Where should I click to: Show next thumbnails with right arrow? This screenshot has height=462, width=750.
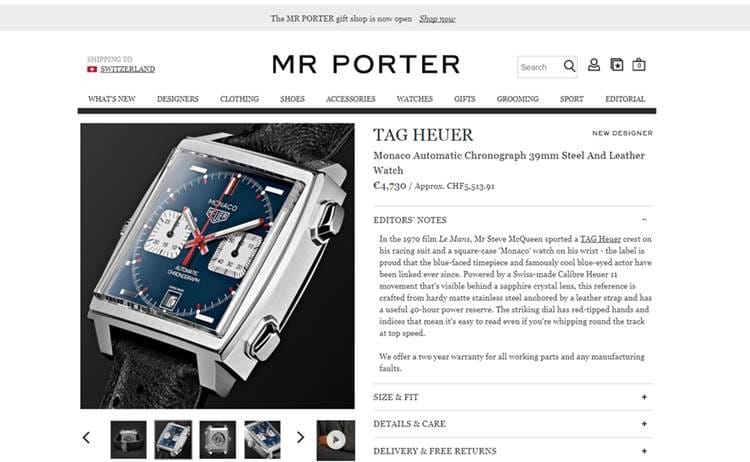[300, 438]
